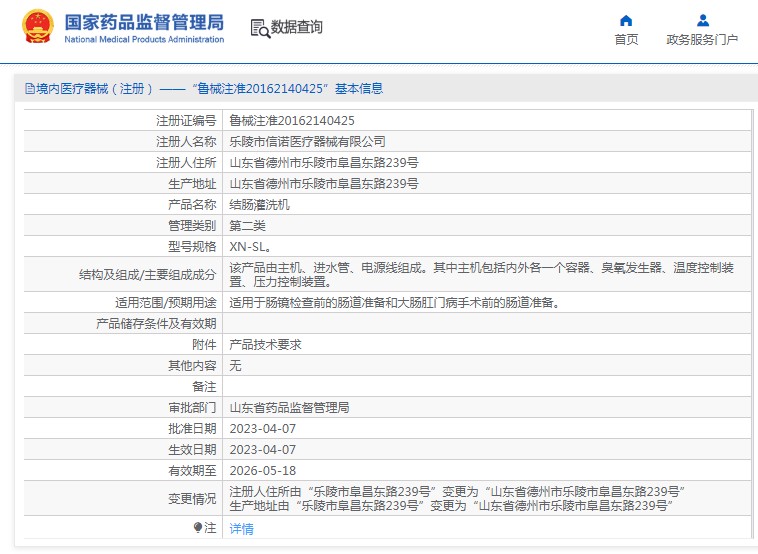Select attachment value 产品技术要求
The image size is (758, 554).
265,345
